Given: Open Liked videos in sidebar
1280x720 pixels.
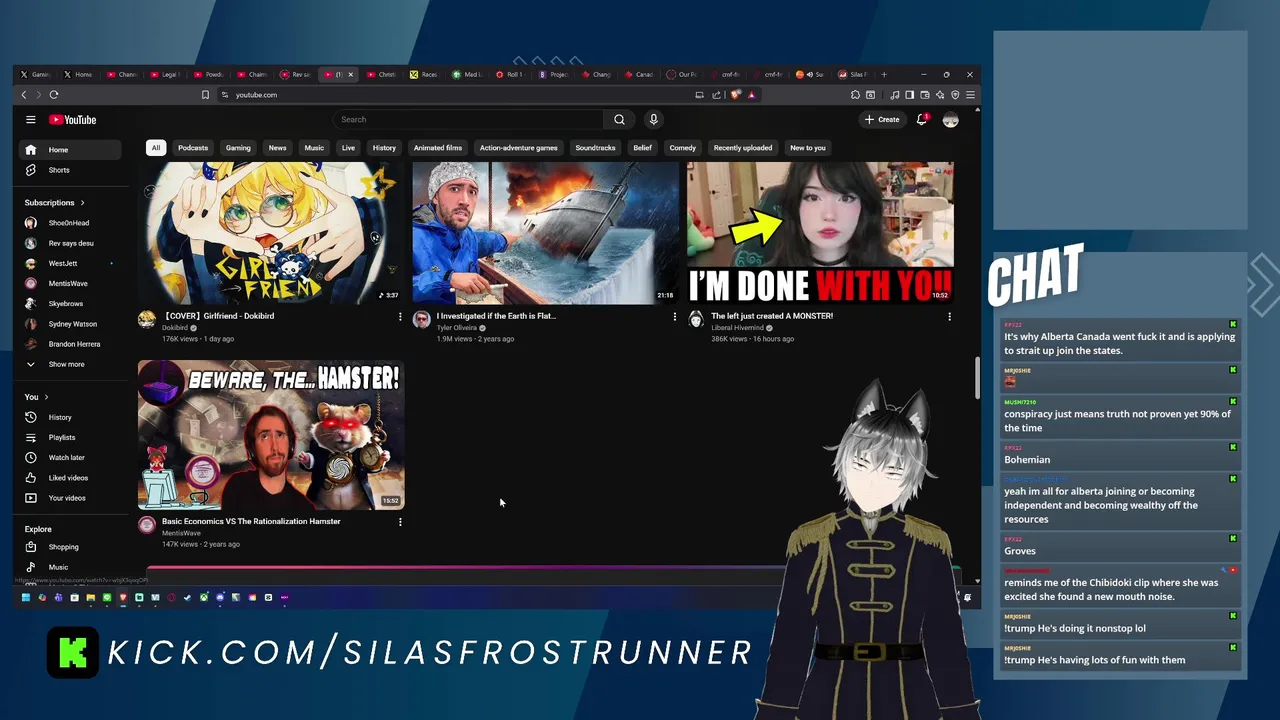Looking at the screenshot, I should (x=70, y=478).
